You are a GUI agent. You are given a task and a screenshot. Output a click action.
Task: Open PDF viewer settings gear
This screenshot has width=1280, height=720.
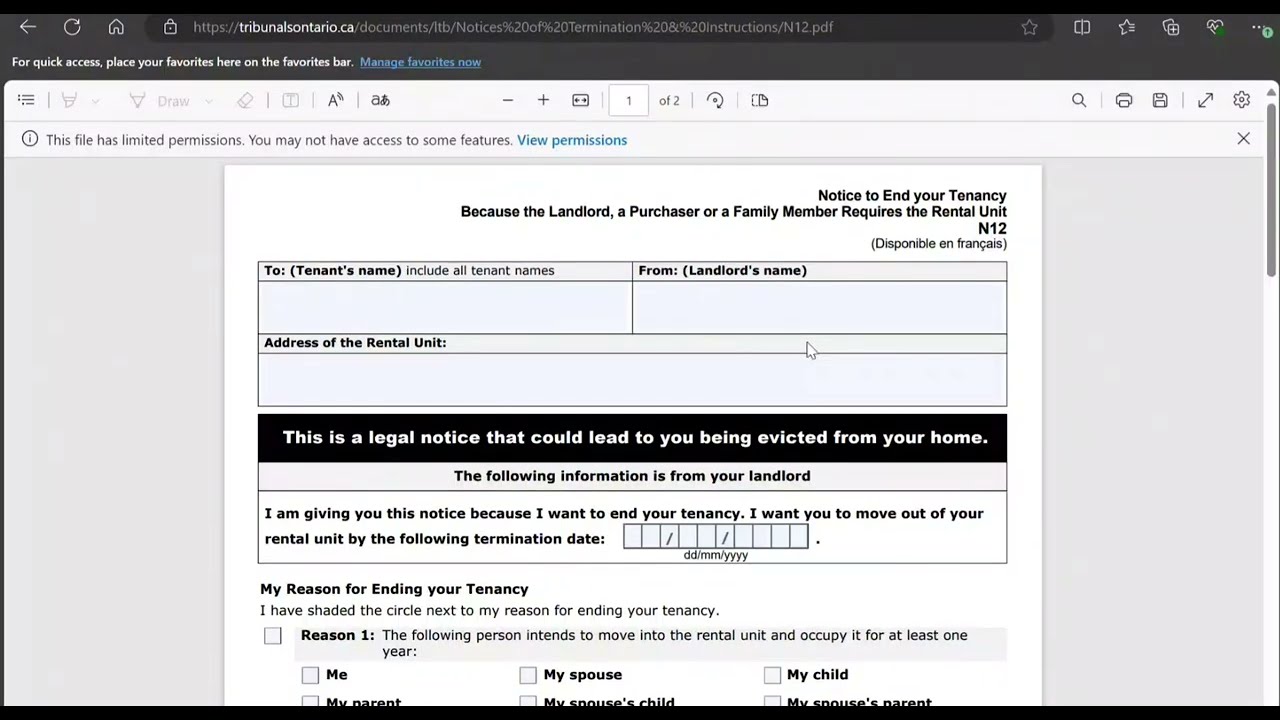1241,100
